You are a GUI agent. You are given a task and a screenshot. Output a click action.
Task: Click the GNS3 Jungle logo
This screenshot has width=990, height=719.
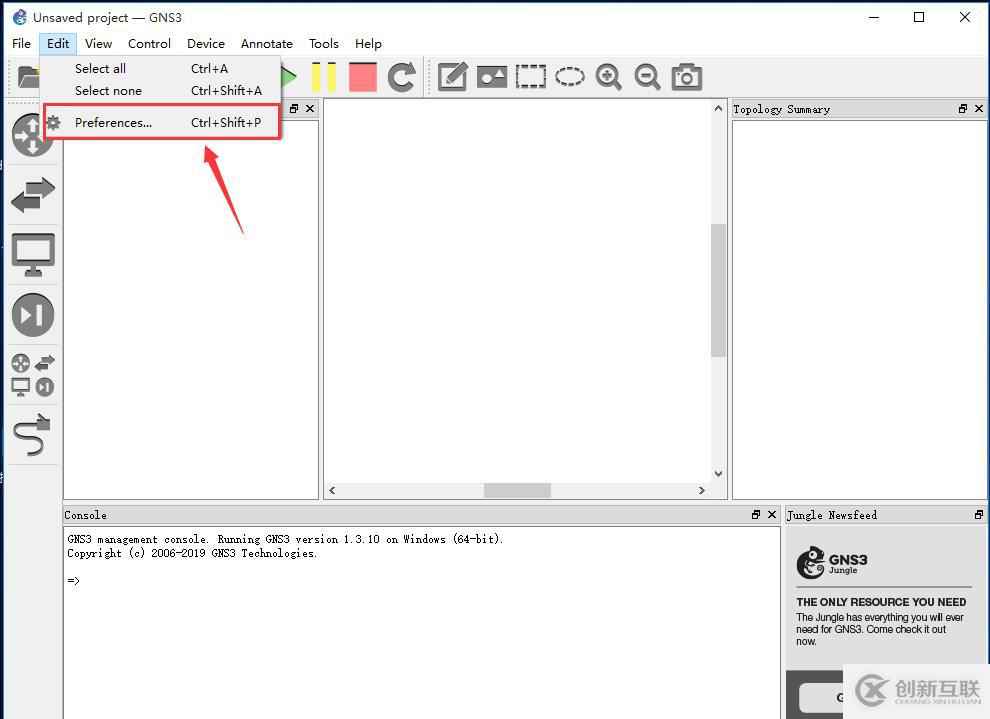(832, 562)
